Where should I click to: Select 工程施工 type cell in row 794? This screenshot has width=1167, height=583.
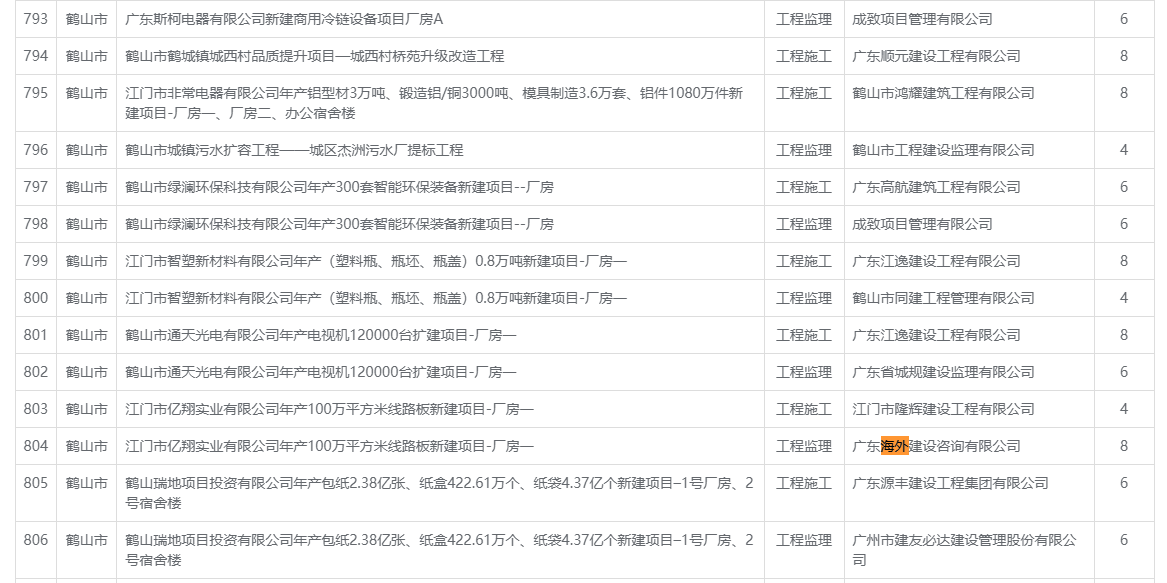pyautogui.click(x=804, y=57)
